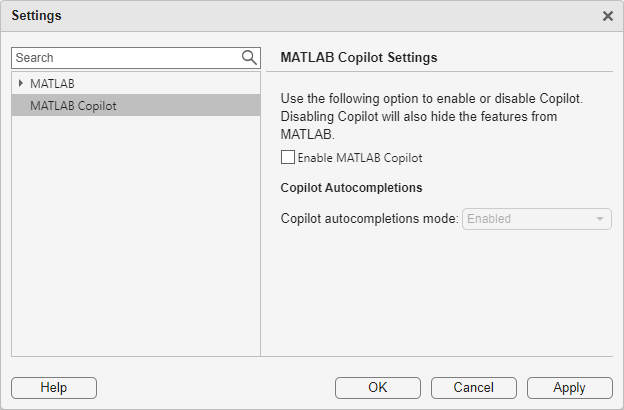The height and width of the screenshot is (410, 624).
Task: Click the Settings title bar text
Action: click(36, 16)
